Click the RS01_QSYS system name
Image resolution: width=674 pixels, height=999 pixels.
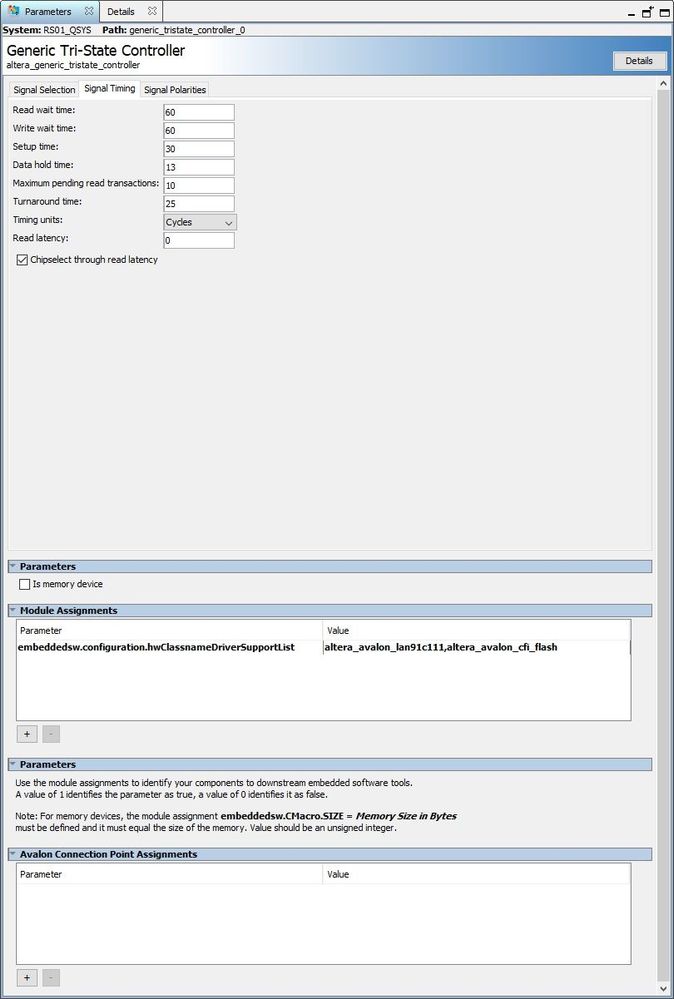pos(67,30)
